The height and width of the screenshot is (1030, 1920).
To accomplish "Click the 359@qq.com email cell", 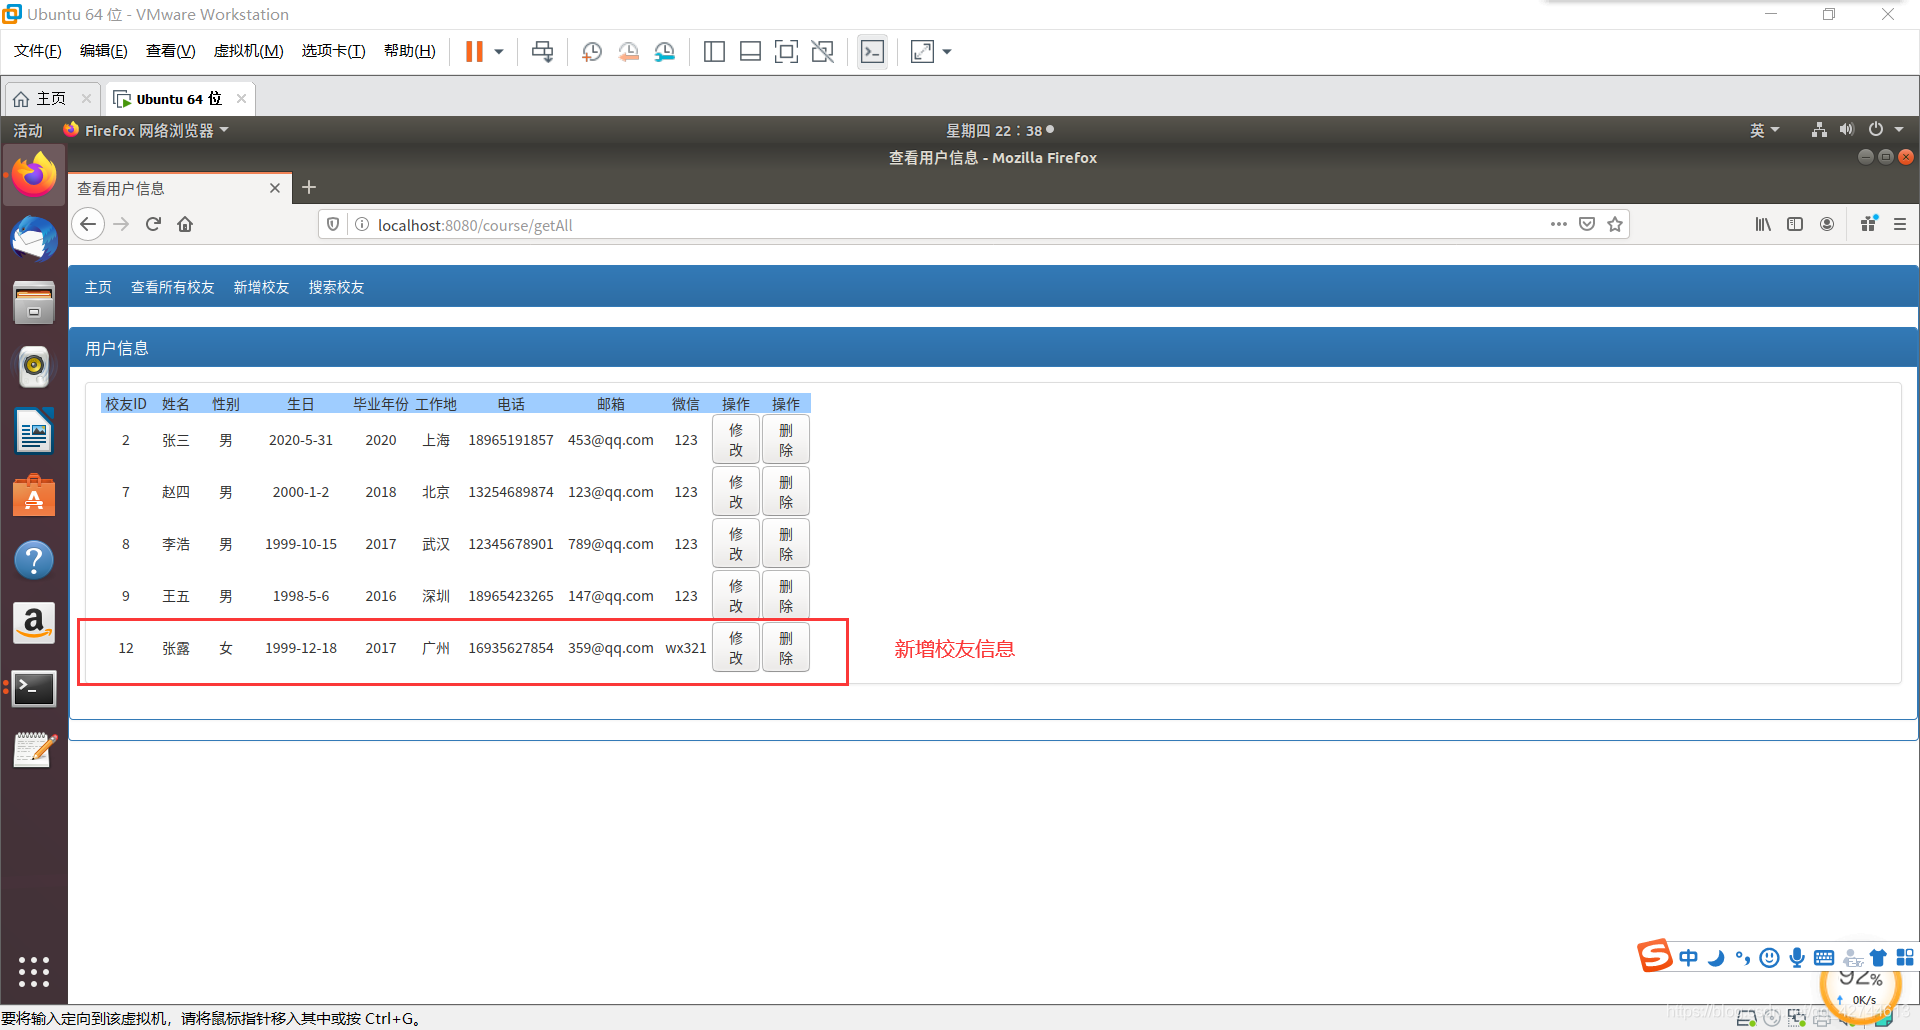I will 610,648.
